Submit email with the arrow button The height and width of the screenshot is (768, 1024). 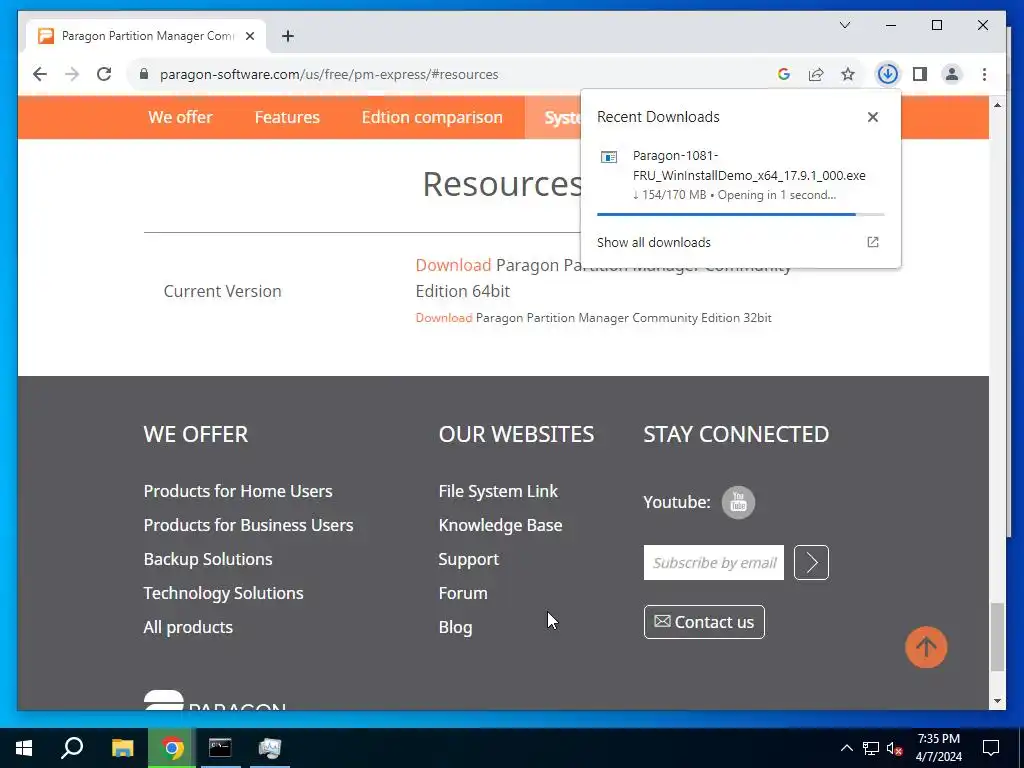pos(811,562)
